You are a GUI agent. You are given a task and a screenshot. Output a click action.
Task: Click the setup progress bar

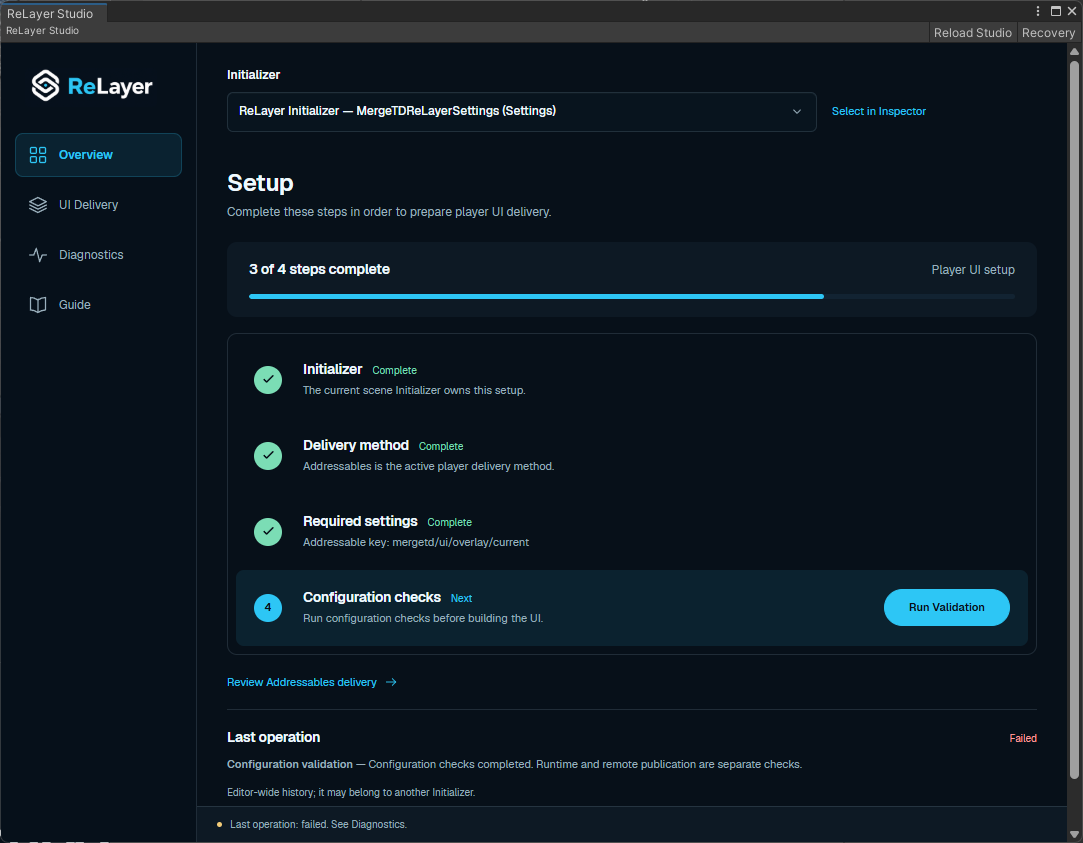631,296
